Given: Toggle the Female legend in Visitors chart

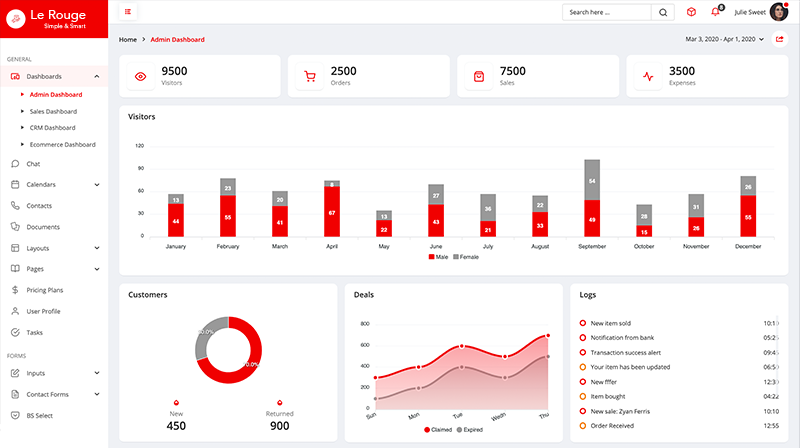Looking at the screenshot, I should (x=464, y=258).
